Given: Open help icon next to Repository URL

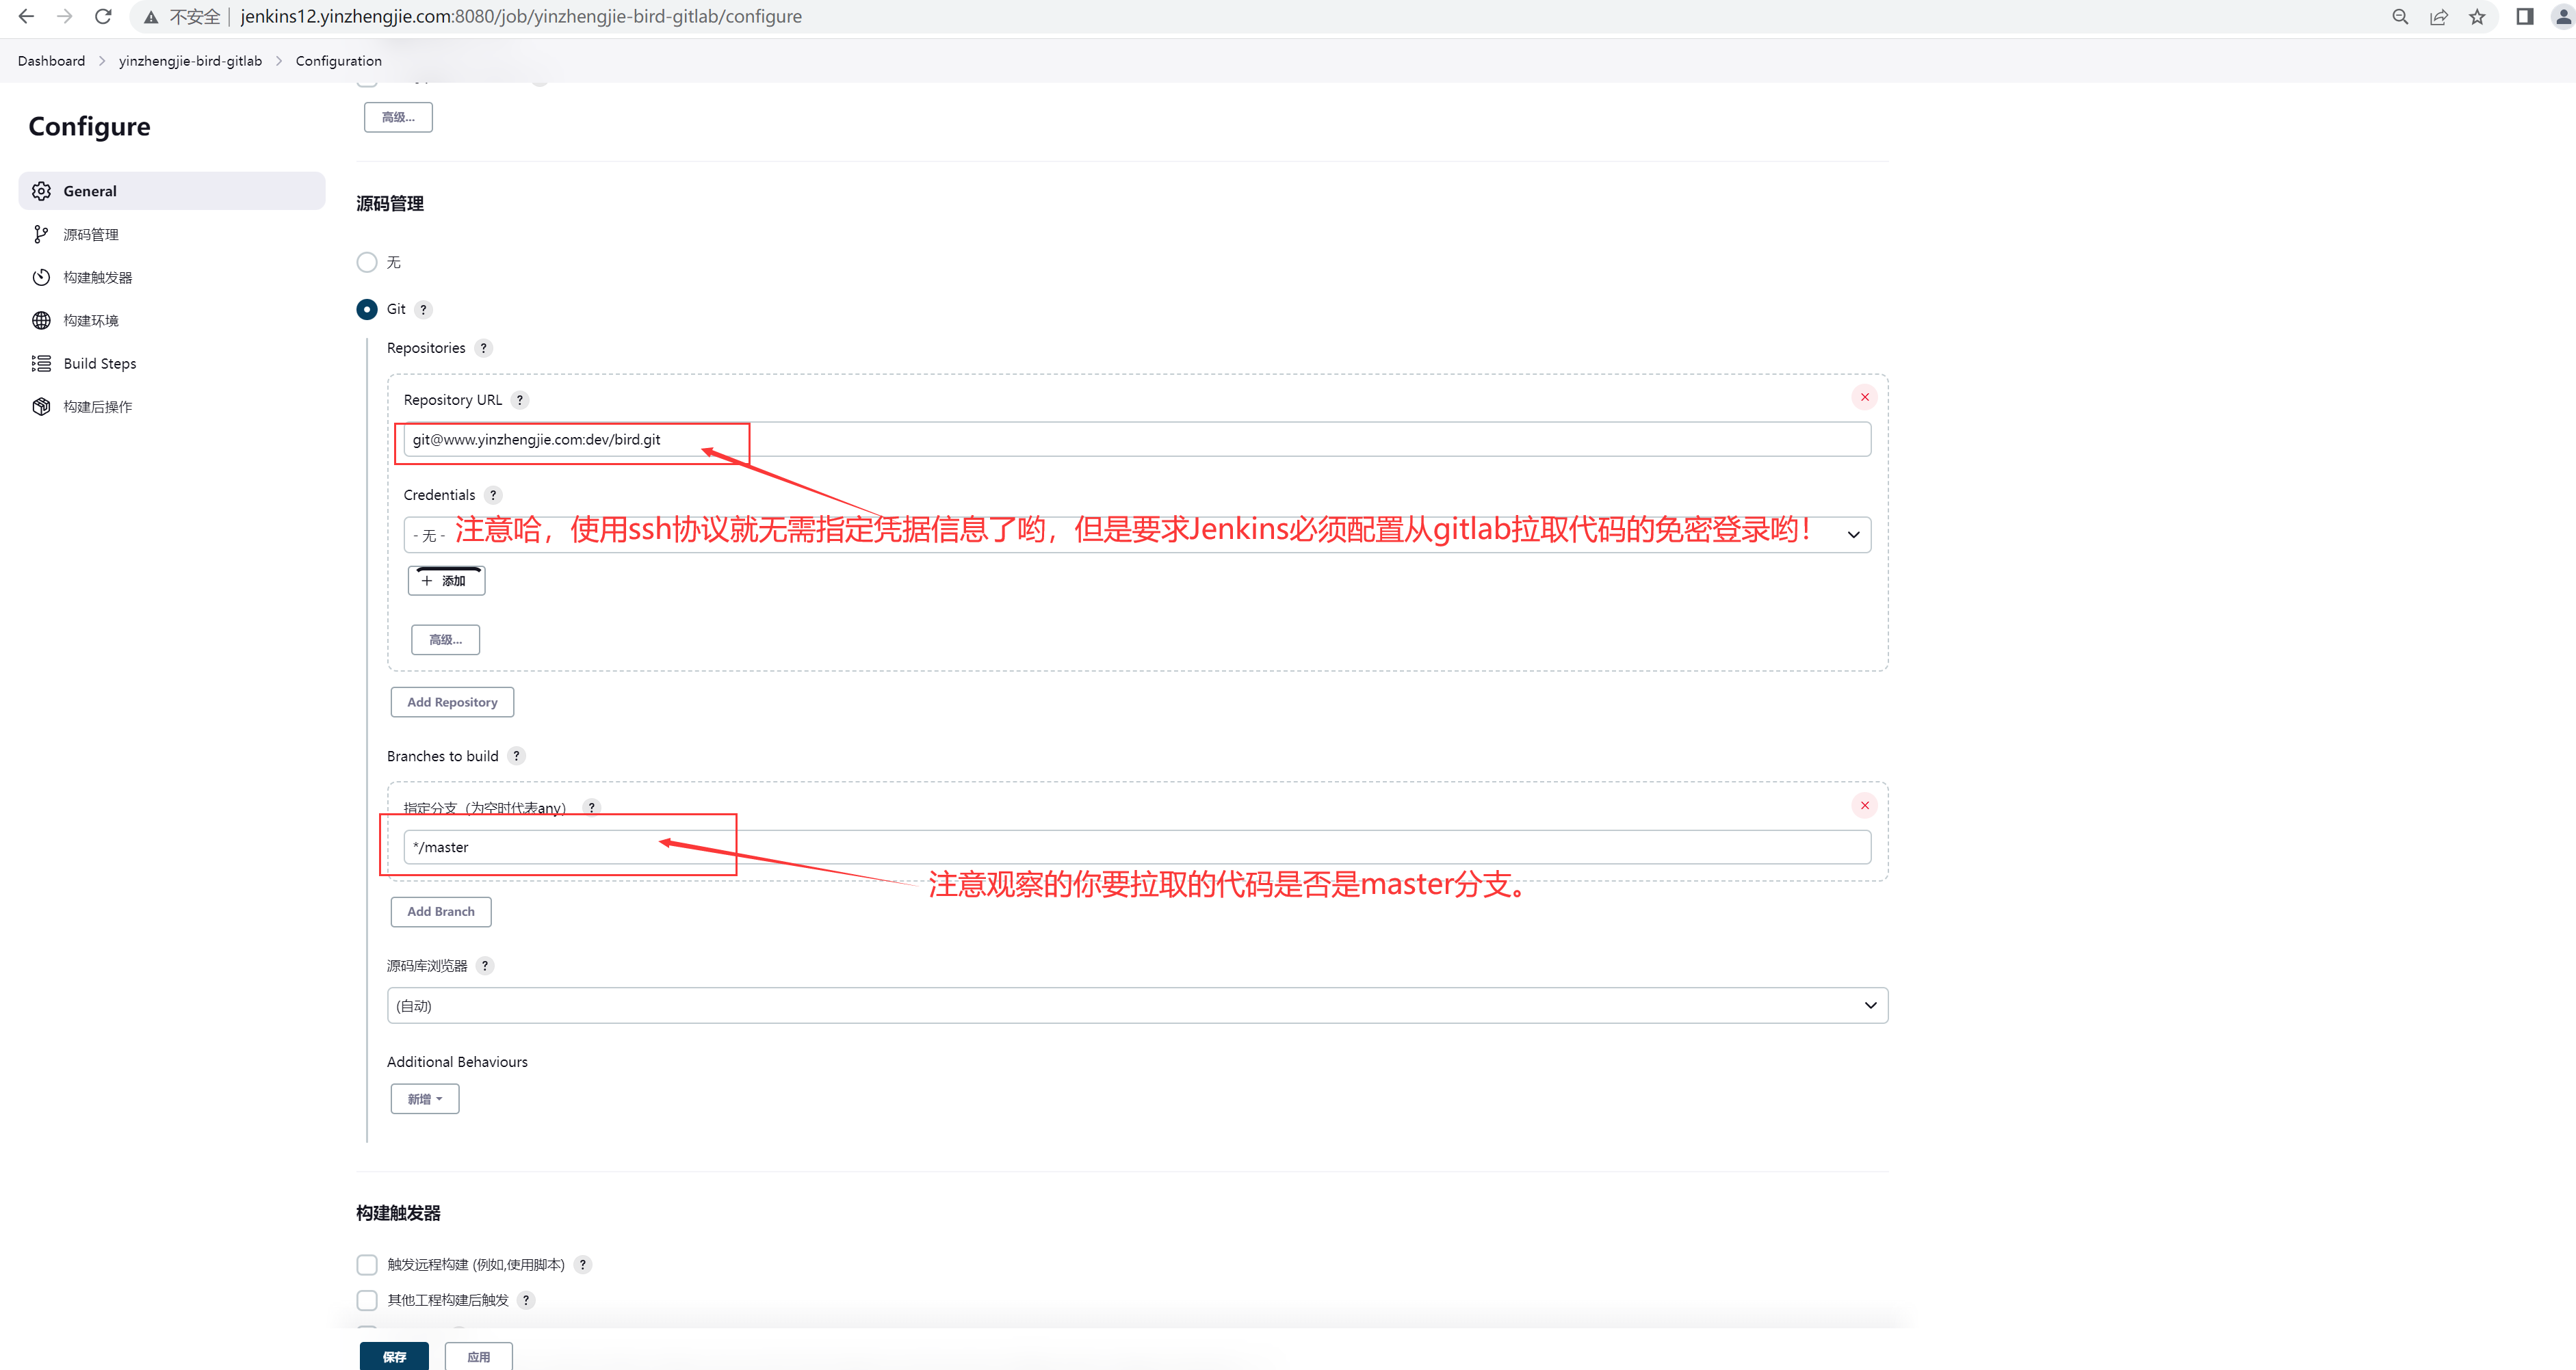Looking at the screenshot, I should point(519,400).
